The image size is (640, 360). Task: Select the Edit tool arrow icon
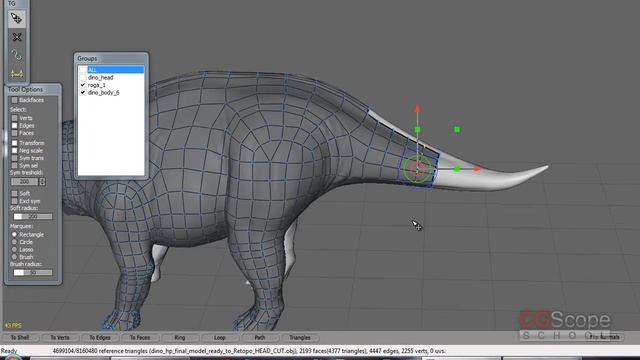coord(17,19)
